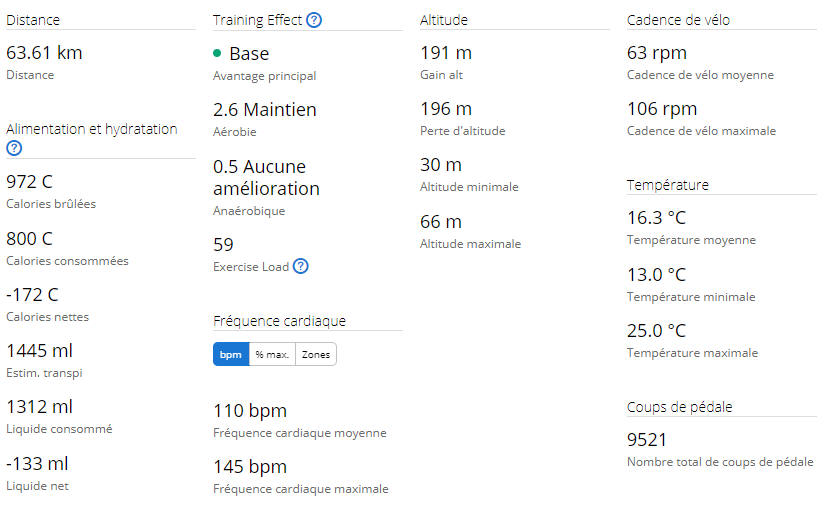This screenshot has width=827, height=506.
Task: Click the green Base status dot
Action: point(217,53)
